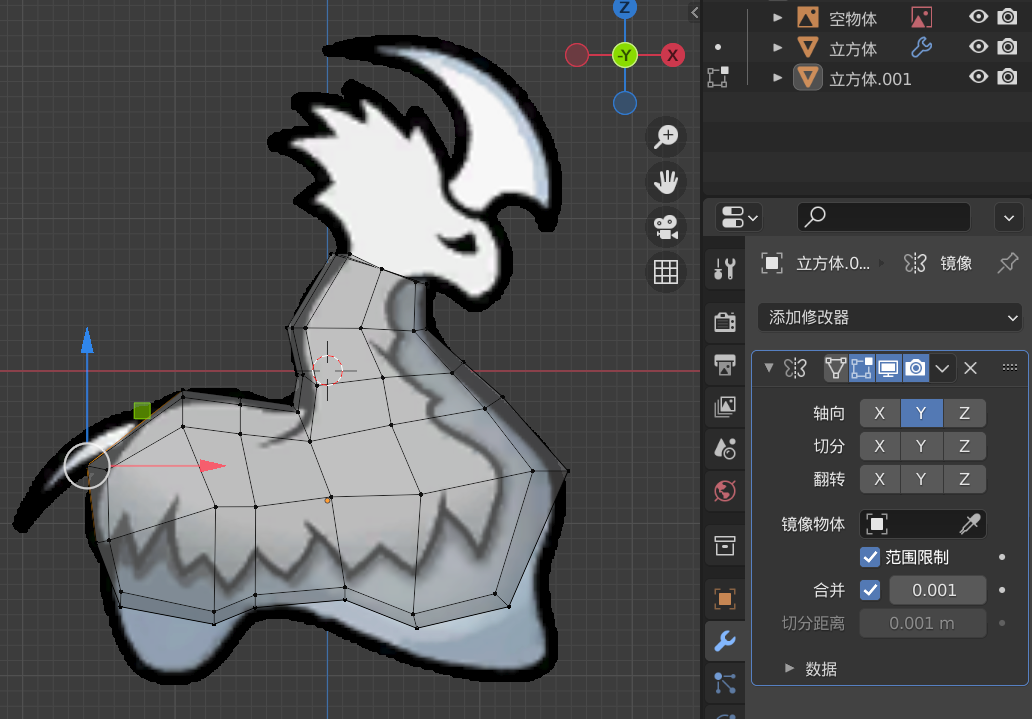Toggle the modifier's On Cage button
1032x719 pixels.
tap(835, 368)
